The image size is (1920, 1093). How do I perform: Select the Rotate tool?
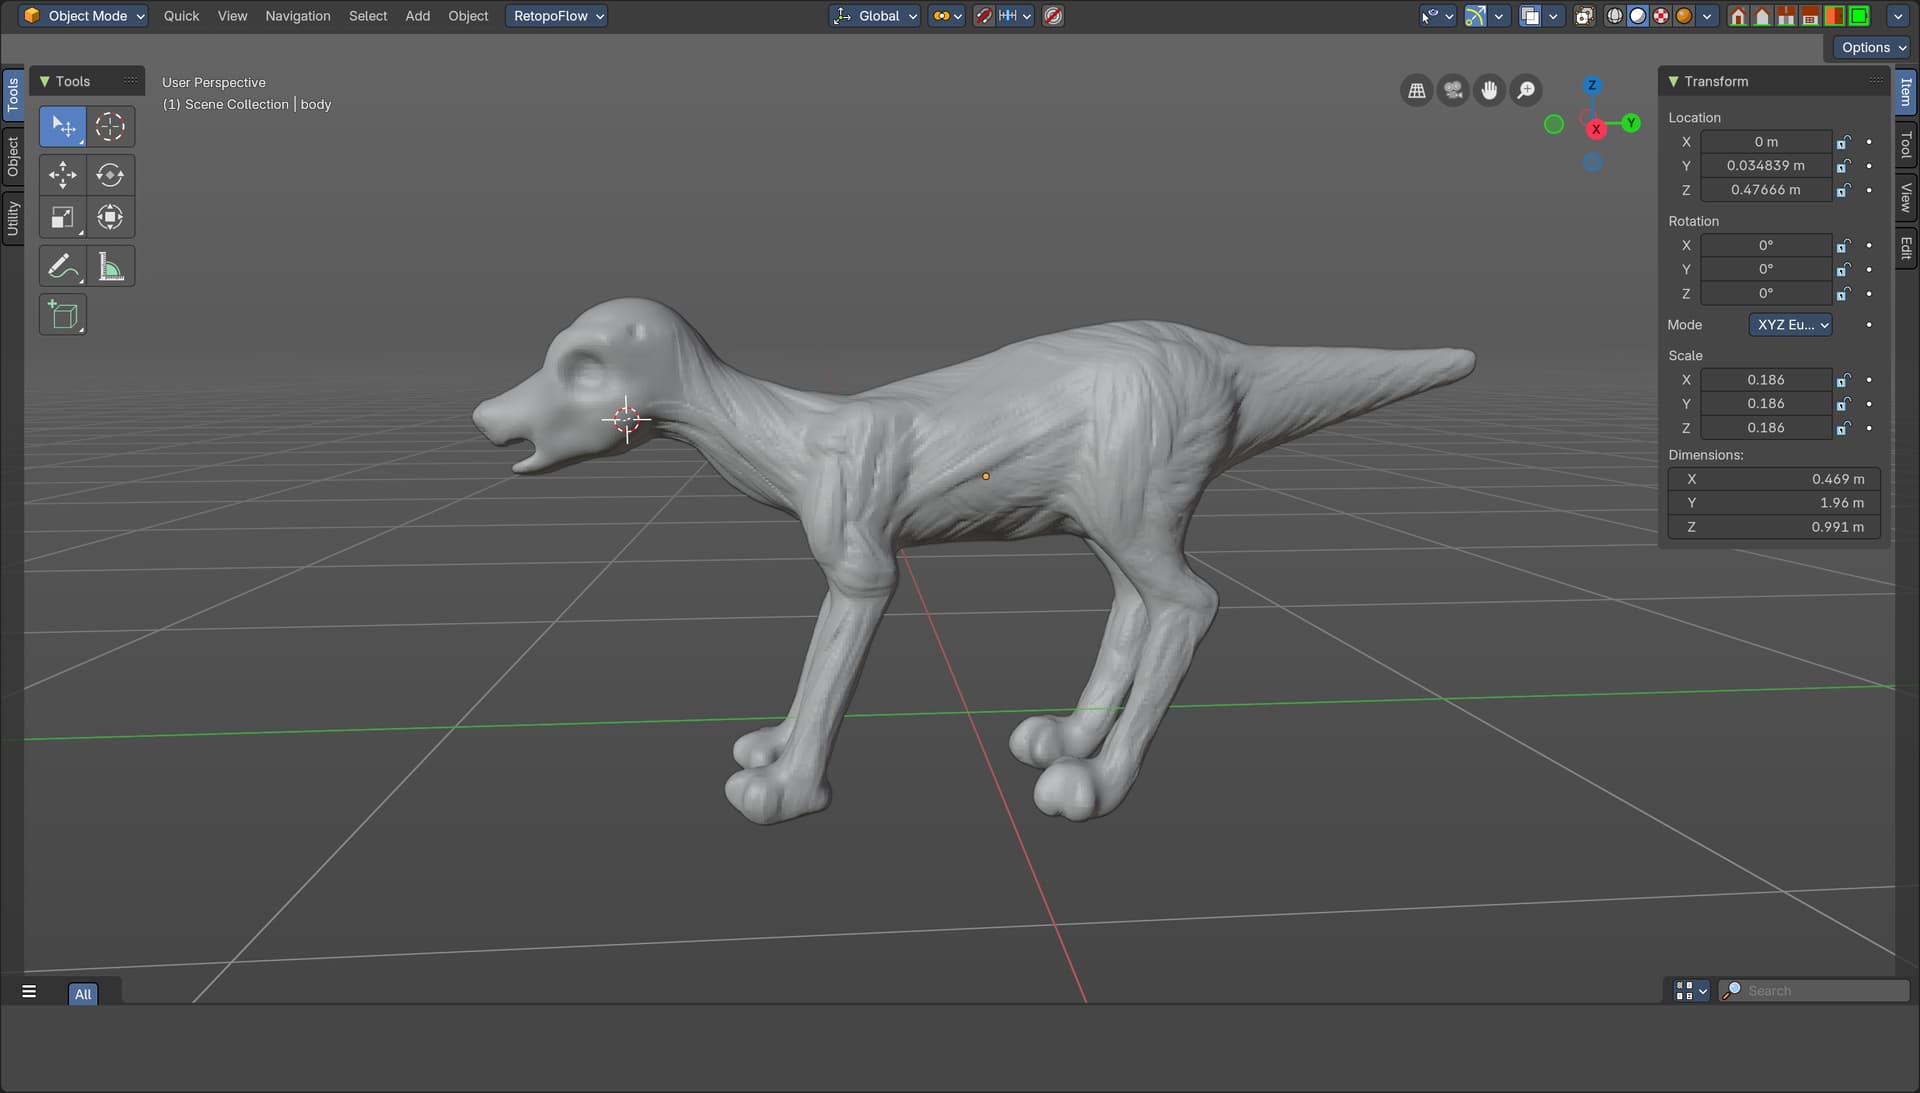click(x=110, y=175)
